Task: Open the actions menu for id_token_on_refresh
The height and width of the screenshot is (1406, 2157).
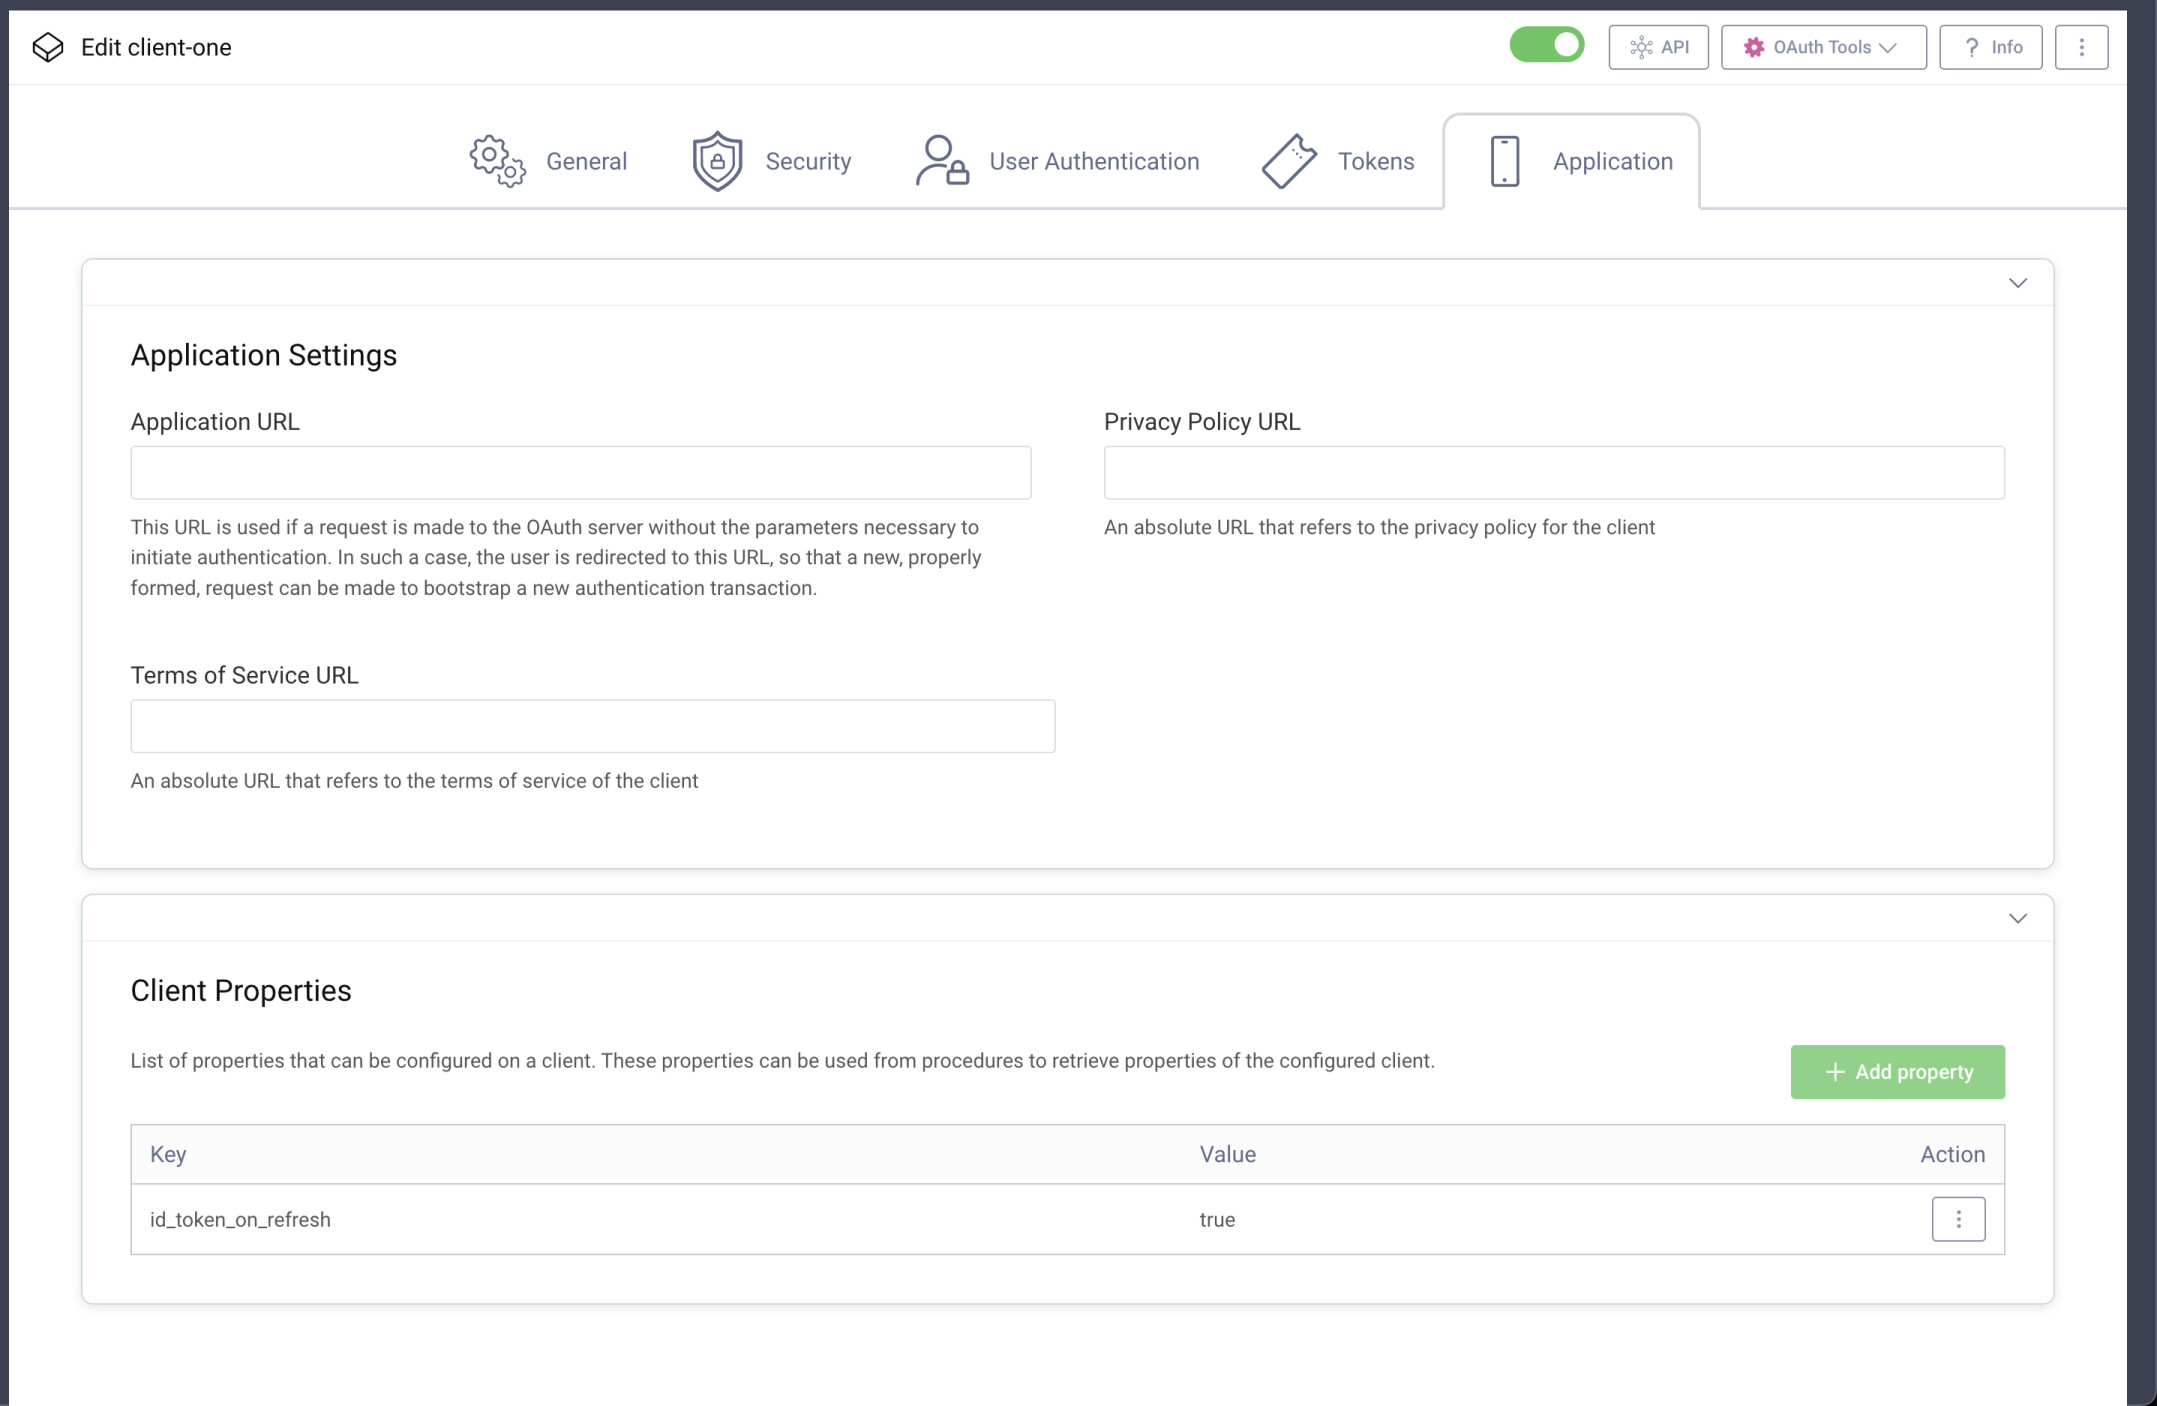Action: 1957,1218
